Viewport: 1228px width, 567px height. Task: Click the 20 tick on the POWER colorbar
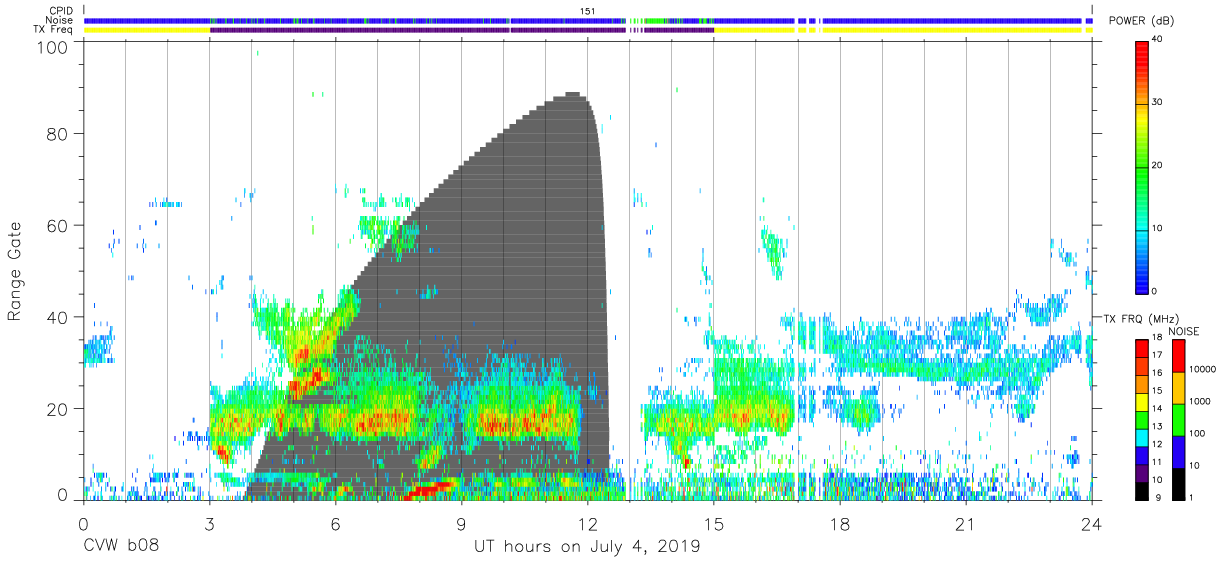[x=1158, y=165]
